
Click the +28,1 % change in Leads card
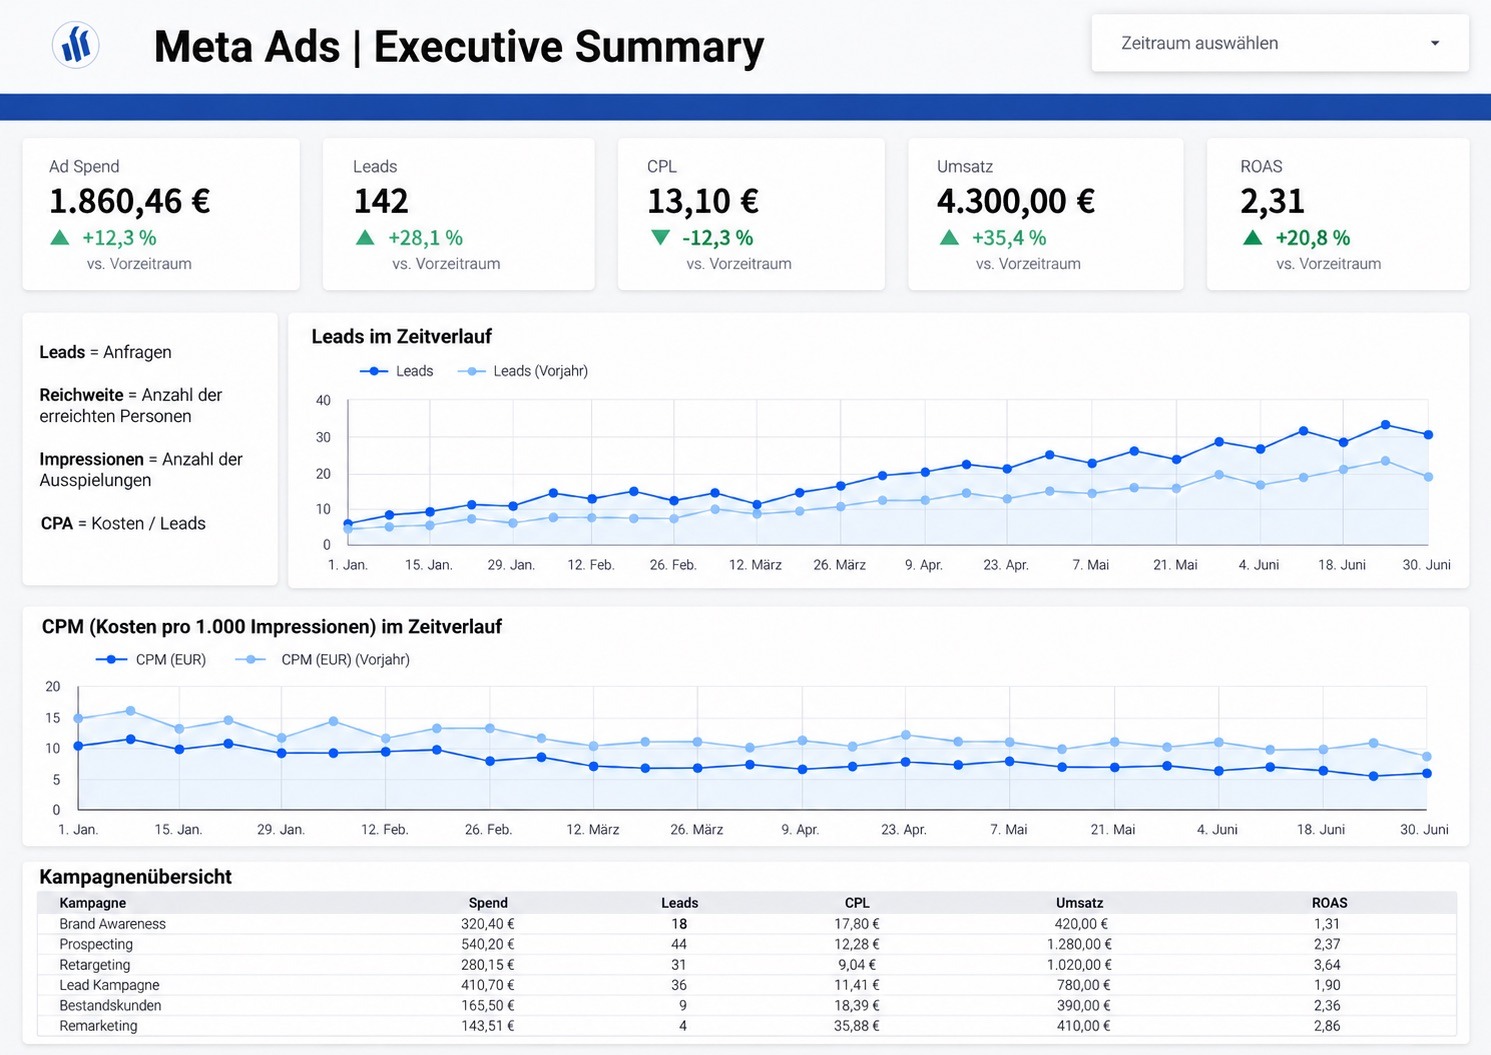(426, 238)
